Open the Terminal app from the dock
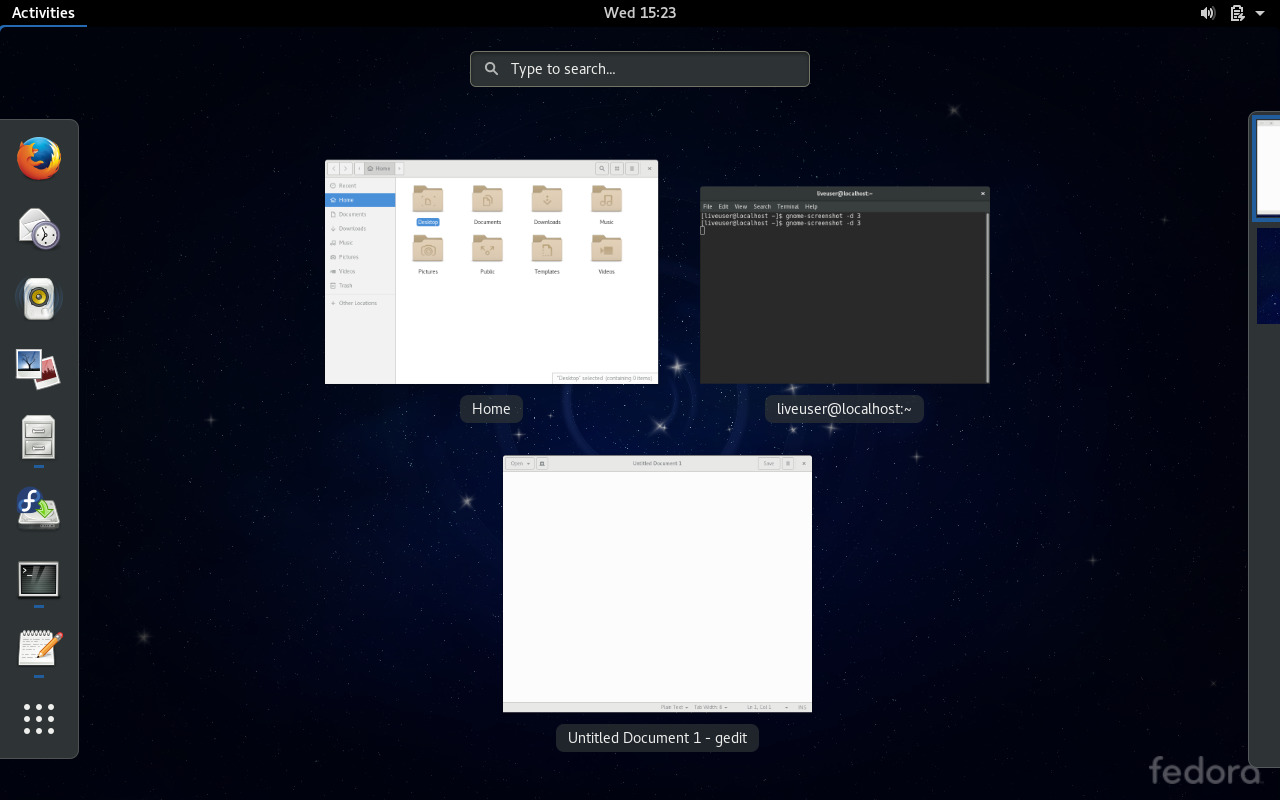Image resolution: width=1280 pixels, height=800 pixels. point(38,578)
